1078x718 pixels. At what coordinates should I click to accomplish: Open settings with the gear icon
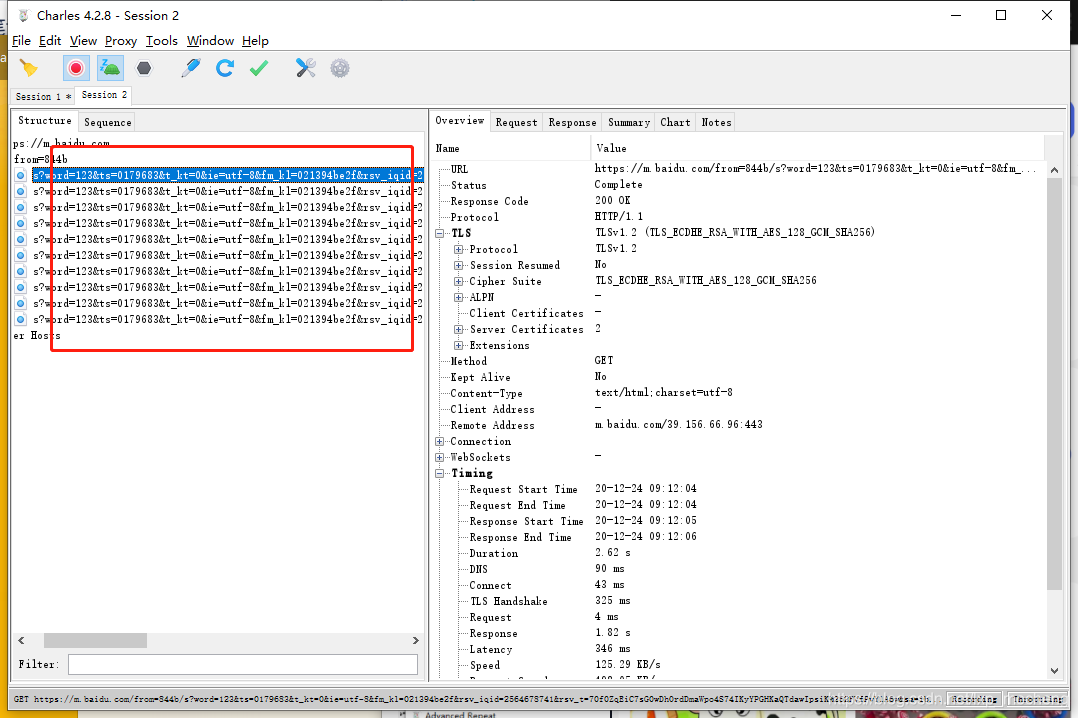click(340, 68)
